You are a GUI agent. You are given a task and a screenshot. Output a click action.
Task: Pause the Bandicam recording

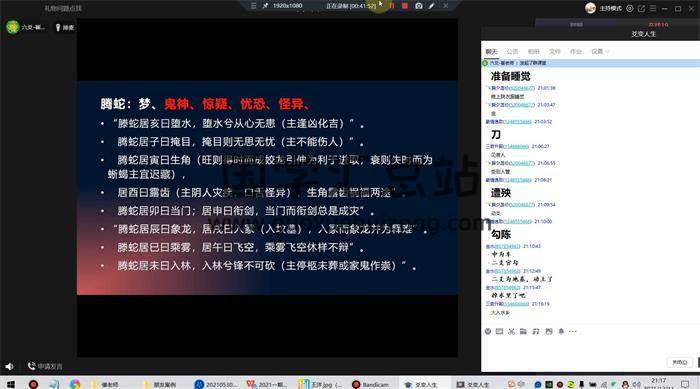click(392, 6)
